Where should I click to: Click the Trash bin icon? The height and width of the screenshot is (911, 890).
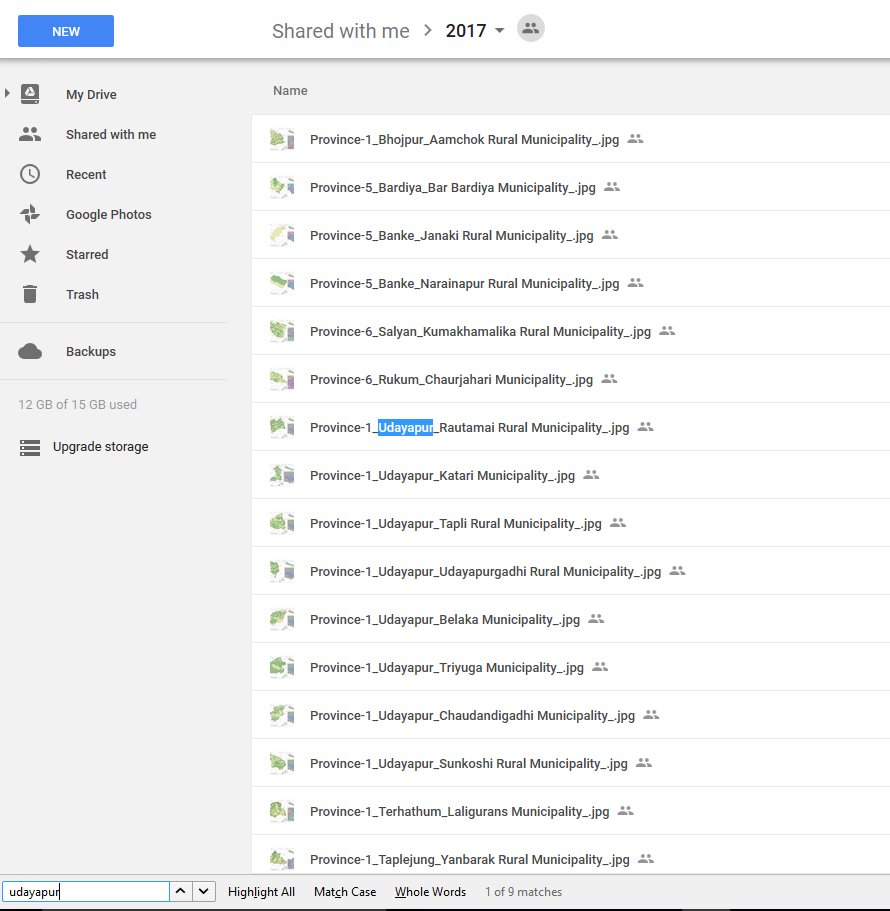tap(30, 294)
